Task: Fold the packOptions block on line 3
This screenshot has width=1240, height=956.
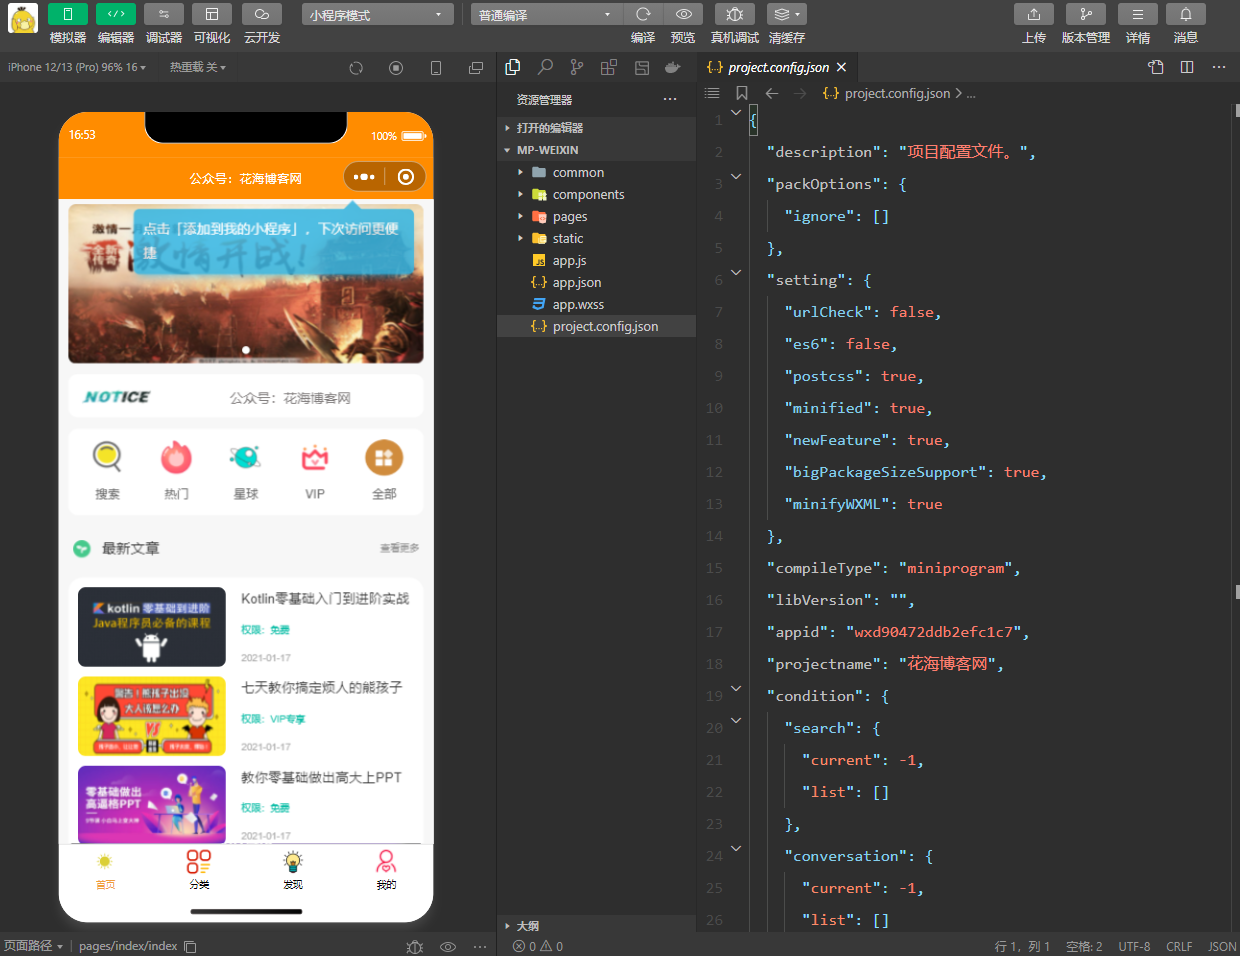Action: [x=736, y=176]
